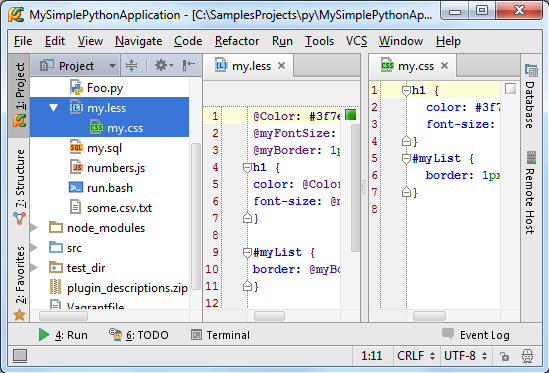Fold the #myList block in my.less
549x373 pixels.
pyautogui.click(x=247, y=253)
